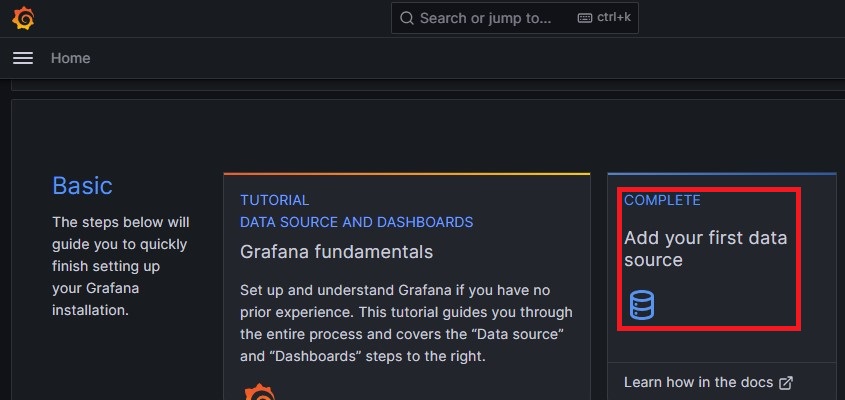Screen dimensions: 845x400
Task: Click the DATA SOURCE AND DASHBOARDS heading
Action: pyautogui.click(x=356, y=222)
